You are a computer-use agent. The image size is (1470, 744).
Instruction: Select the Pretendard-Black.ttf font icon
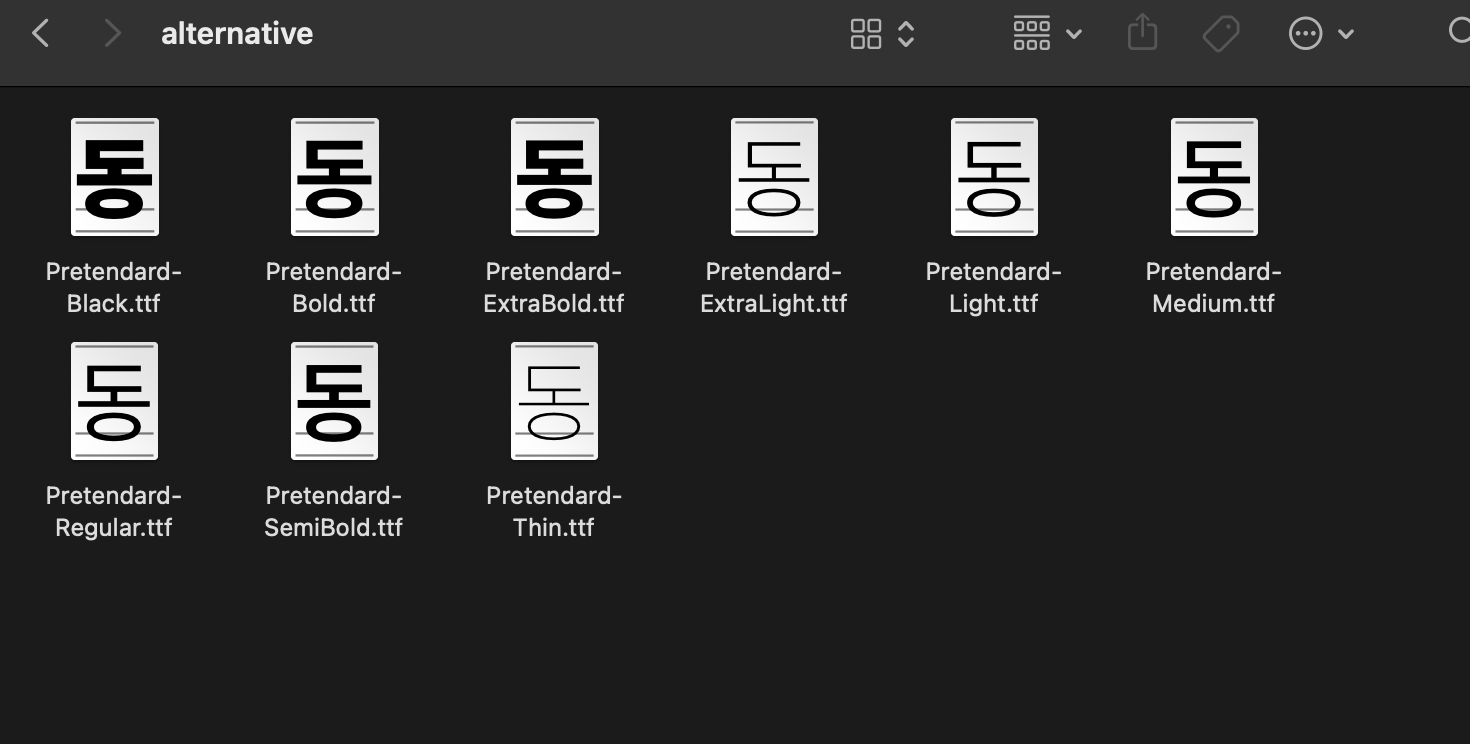115,177
